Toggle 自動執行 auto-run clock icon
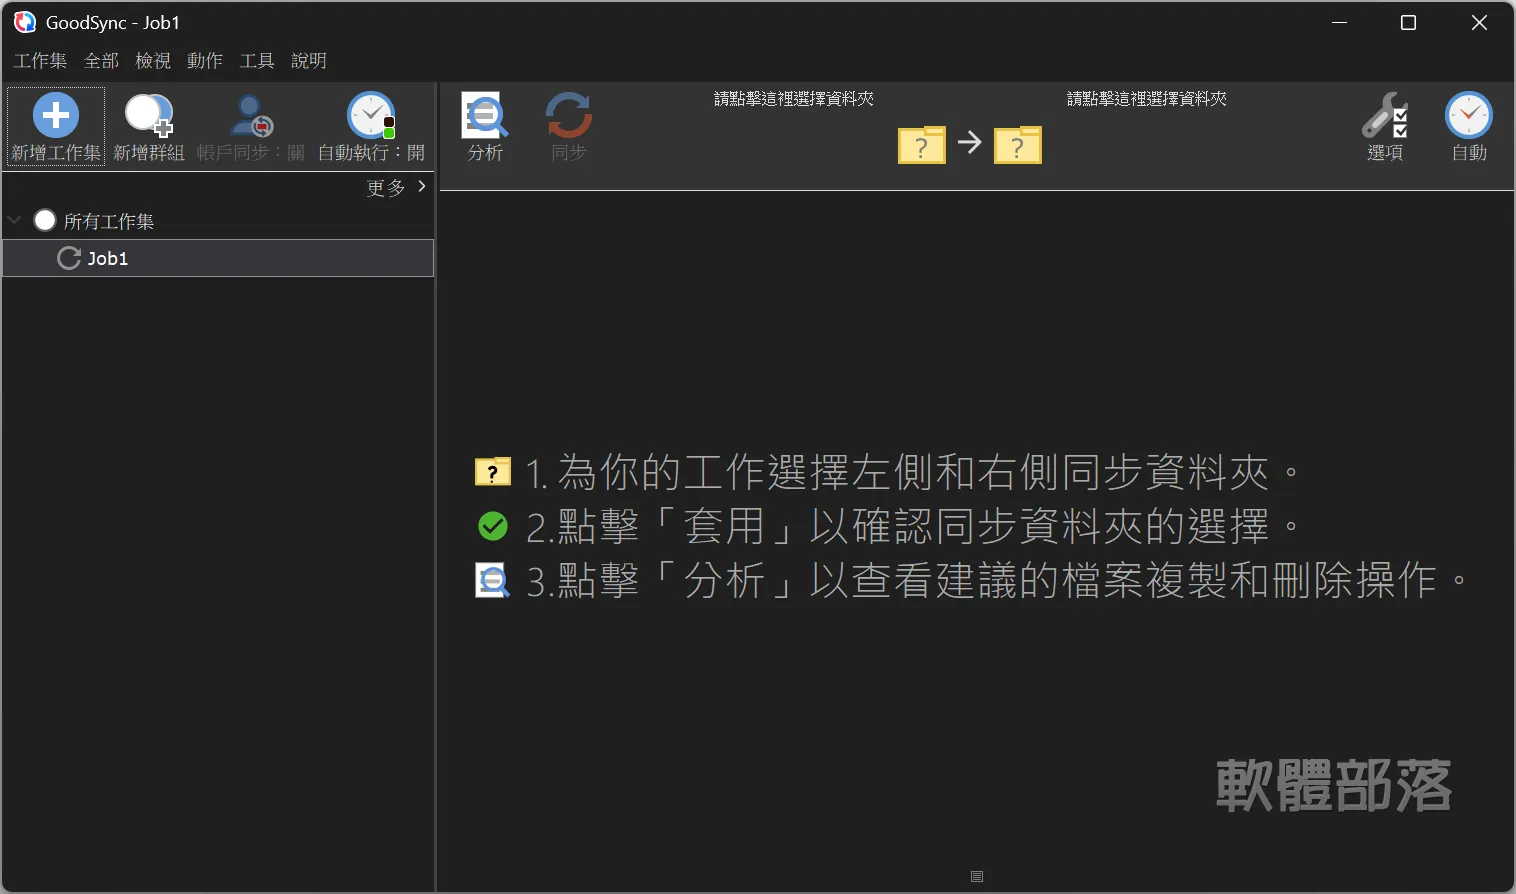 pyautogui.click(x=371, y=115)
